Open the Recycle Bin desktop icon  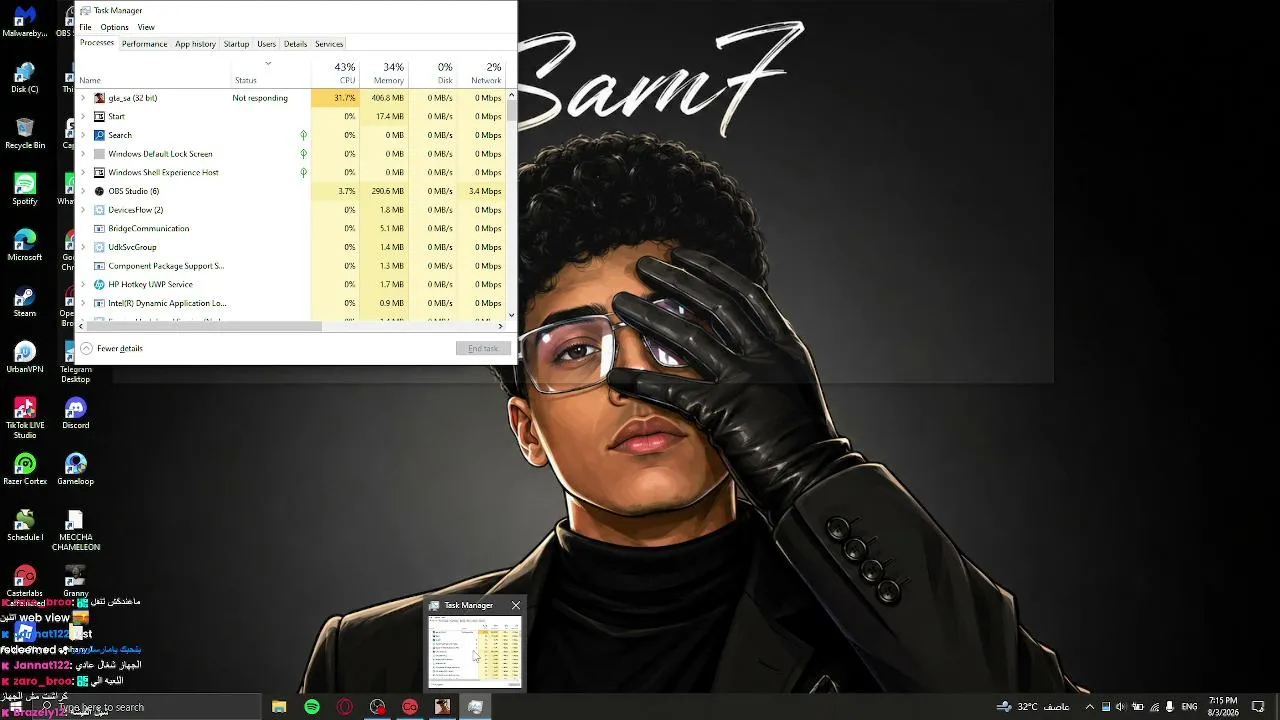24,133
